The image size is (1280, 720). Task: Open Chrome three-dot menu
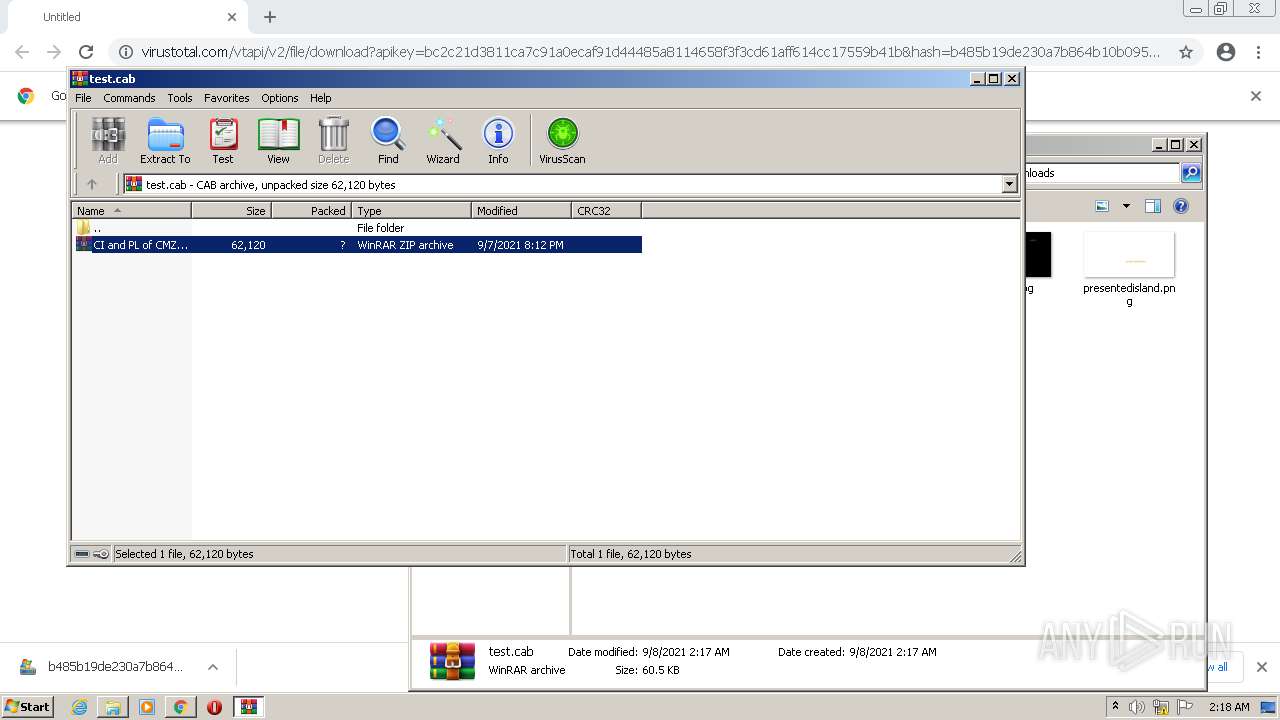tap(1259, 52)
